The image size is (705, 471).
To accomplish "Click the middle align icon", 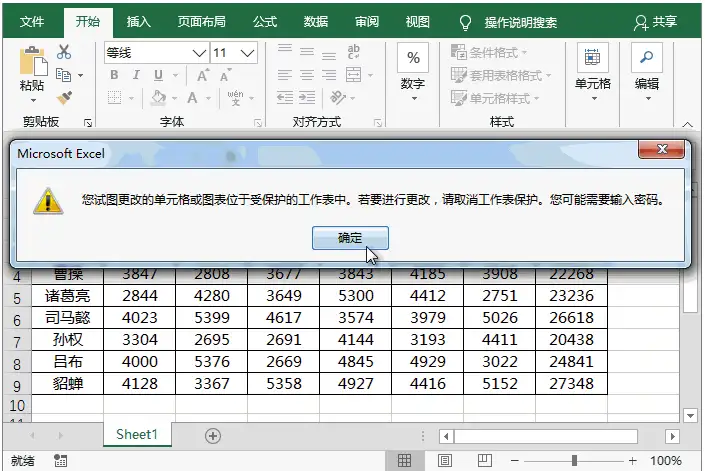I will click(307, 52).
